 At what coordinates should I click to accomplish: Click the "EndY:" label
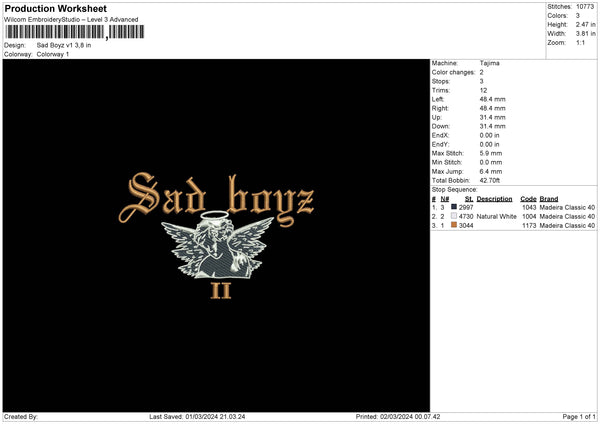click(x=440, y=145)
